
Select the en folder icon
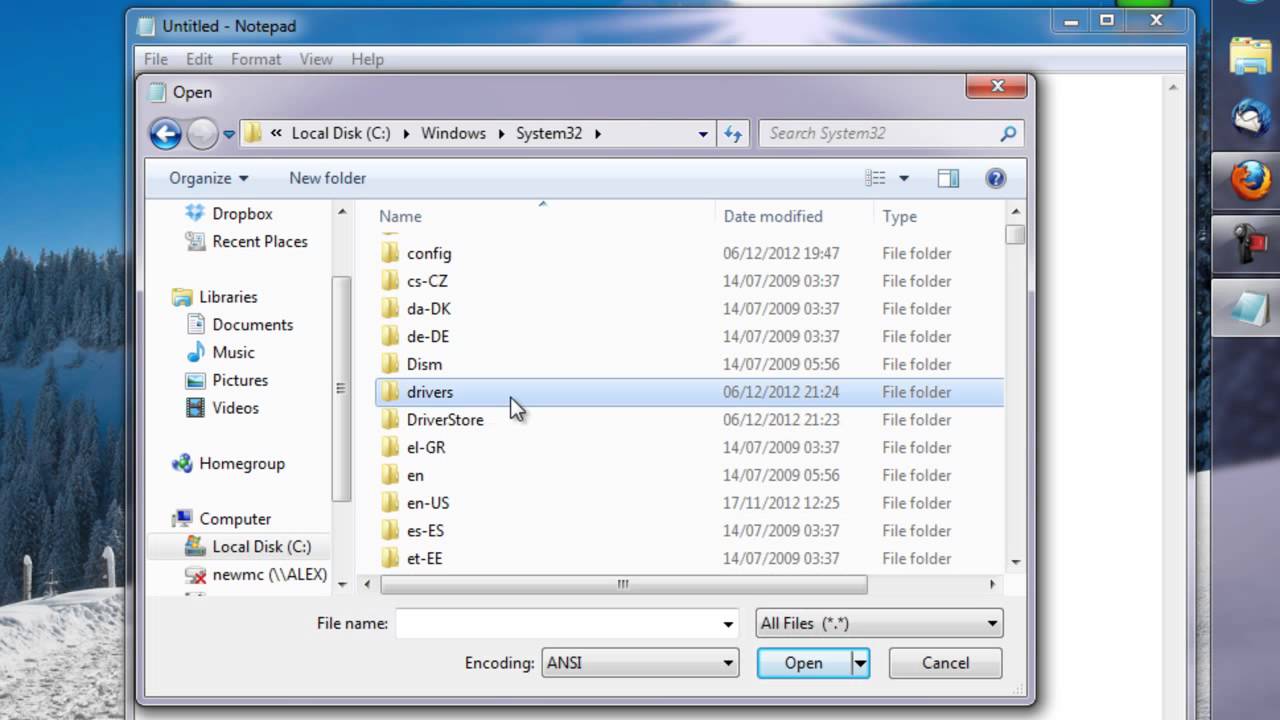(x=390, y=475)
